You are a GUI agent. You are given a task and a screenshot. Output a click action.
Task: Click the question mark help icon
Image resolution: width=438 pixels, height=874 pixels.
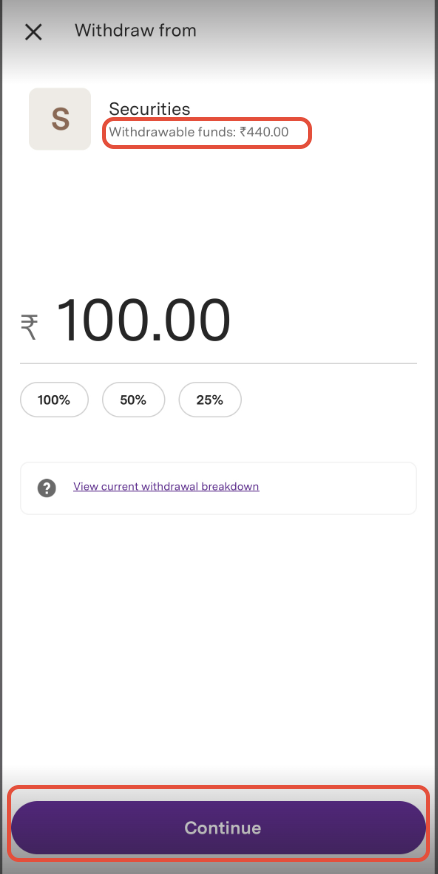click(x=47, y=489)
